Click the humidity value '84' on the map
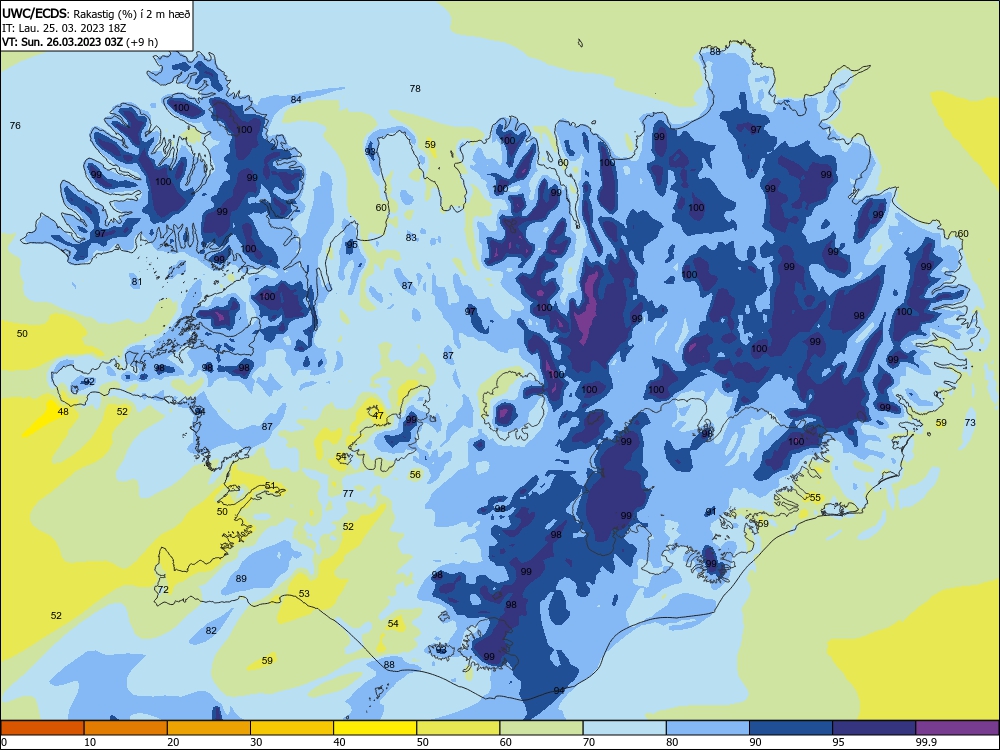 tap(296, 99)
